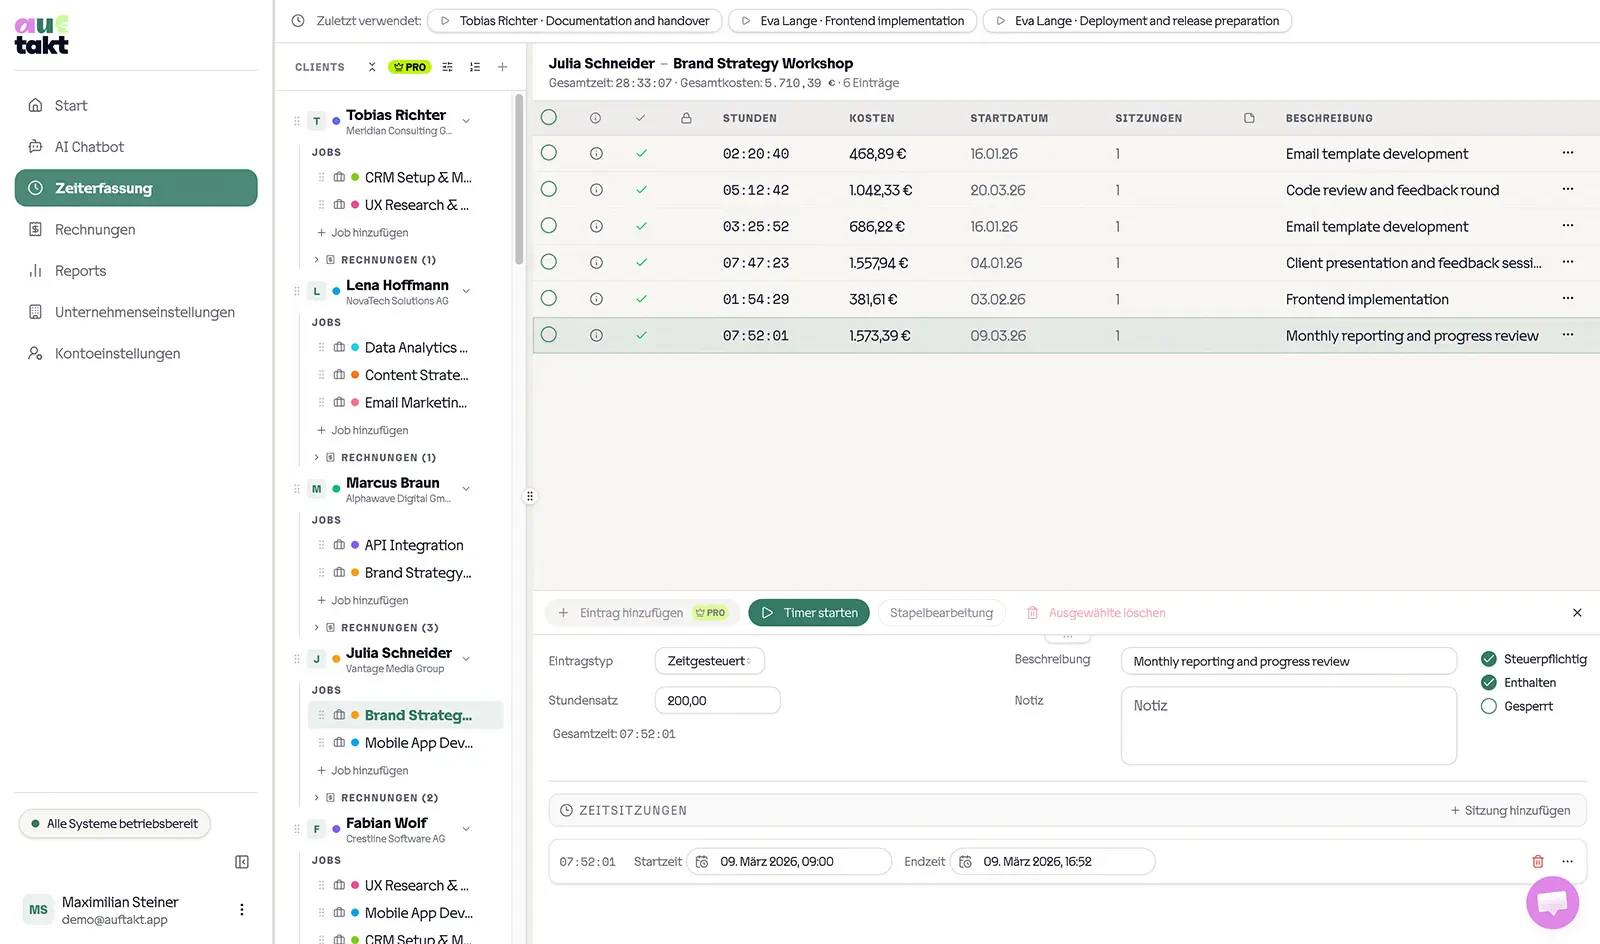Open the AI Chatbot from the sidebar
1600x944 pixels.
88,146
